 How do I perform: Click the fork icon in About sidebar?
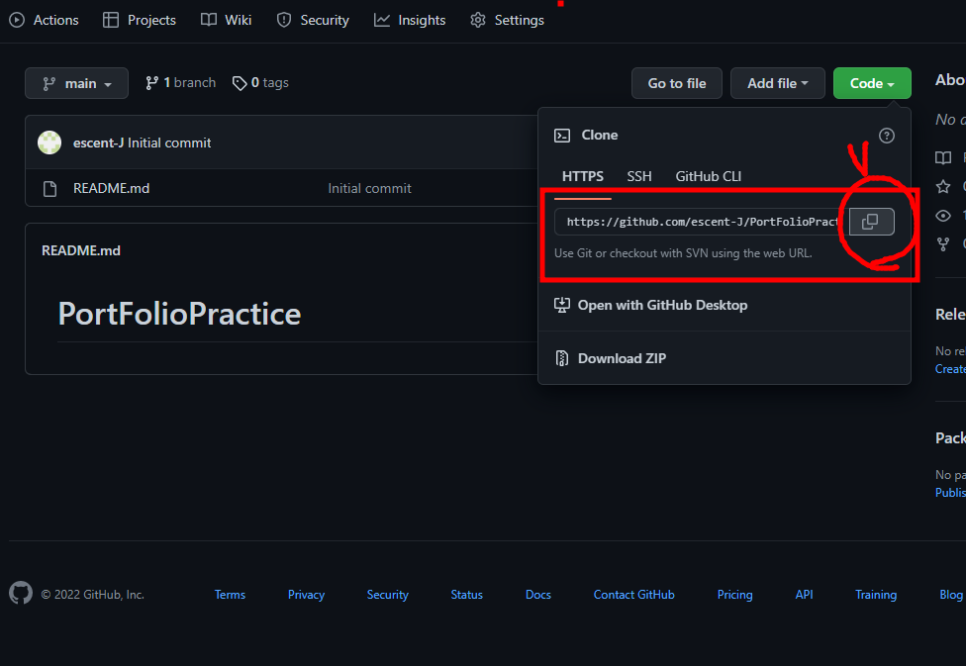coord(943,245)
